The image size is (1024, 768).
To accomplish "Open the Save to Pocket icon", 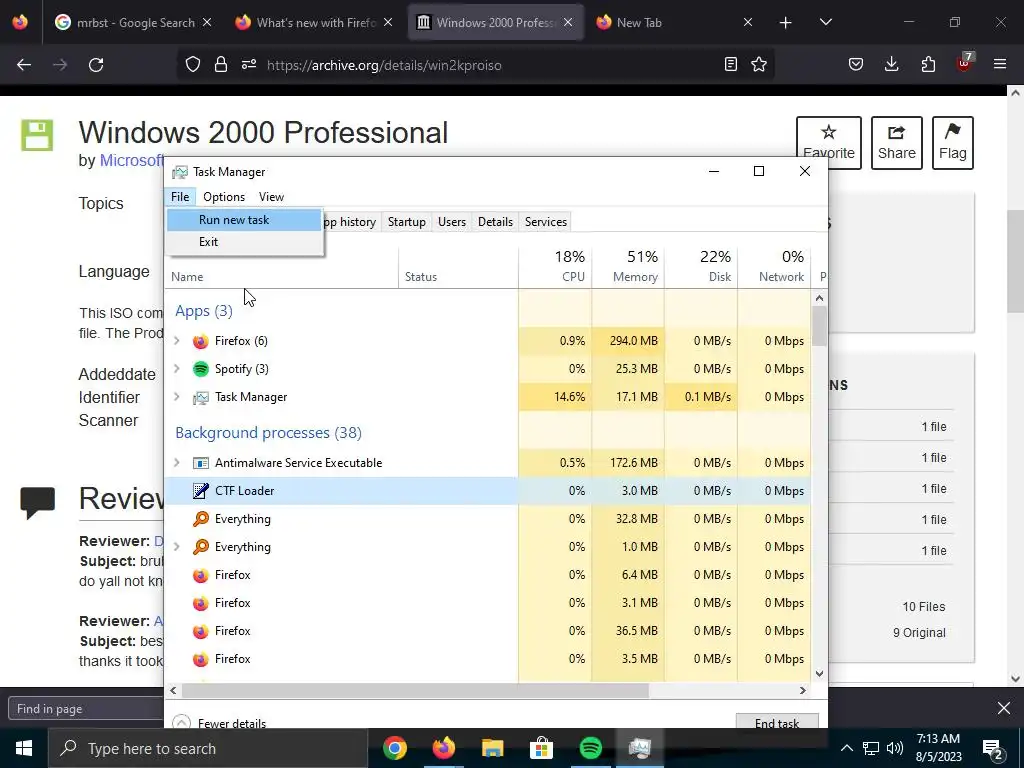I will [856, 65].
